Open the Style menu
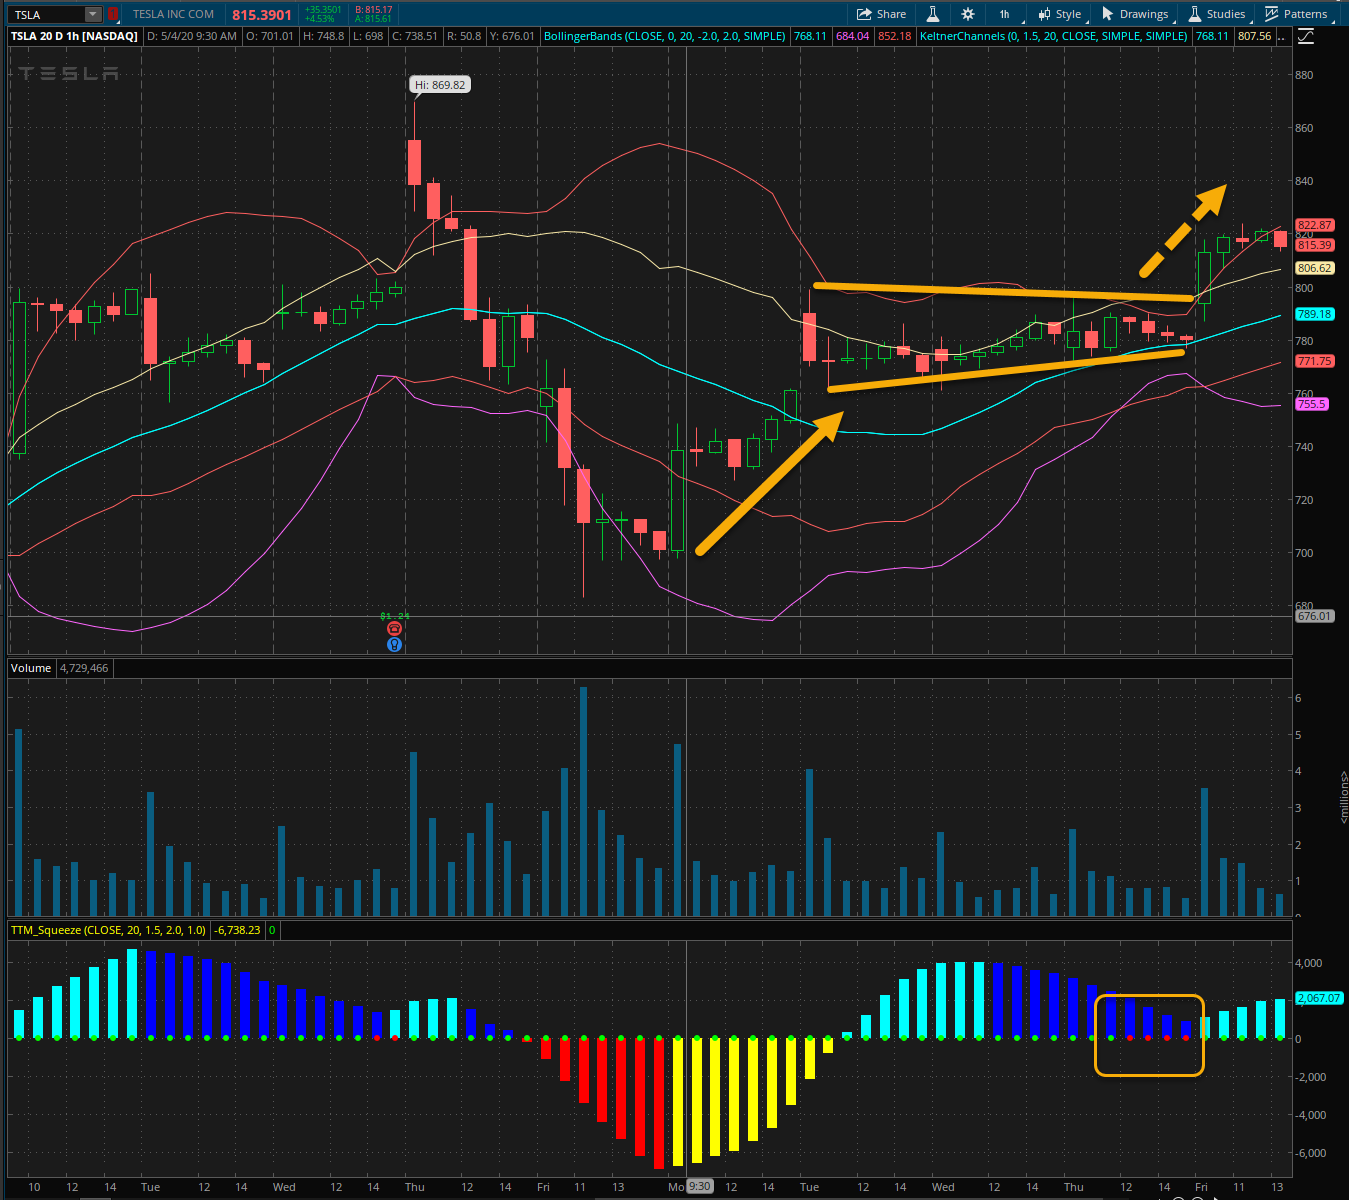The image size is (1349, 1200). (1060, 14)
